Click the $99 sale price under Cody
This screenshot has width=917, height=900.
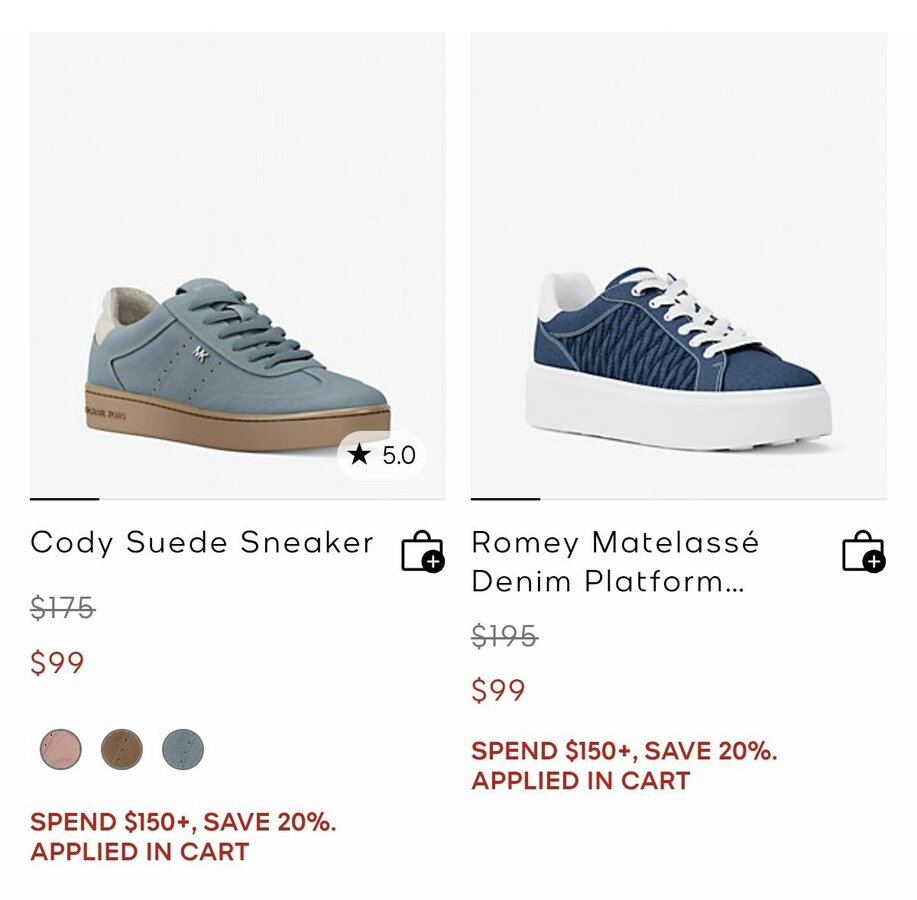tap(57, 663)
